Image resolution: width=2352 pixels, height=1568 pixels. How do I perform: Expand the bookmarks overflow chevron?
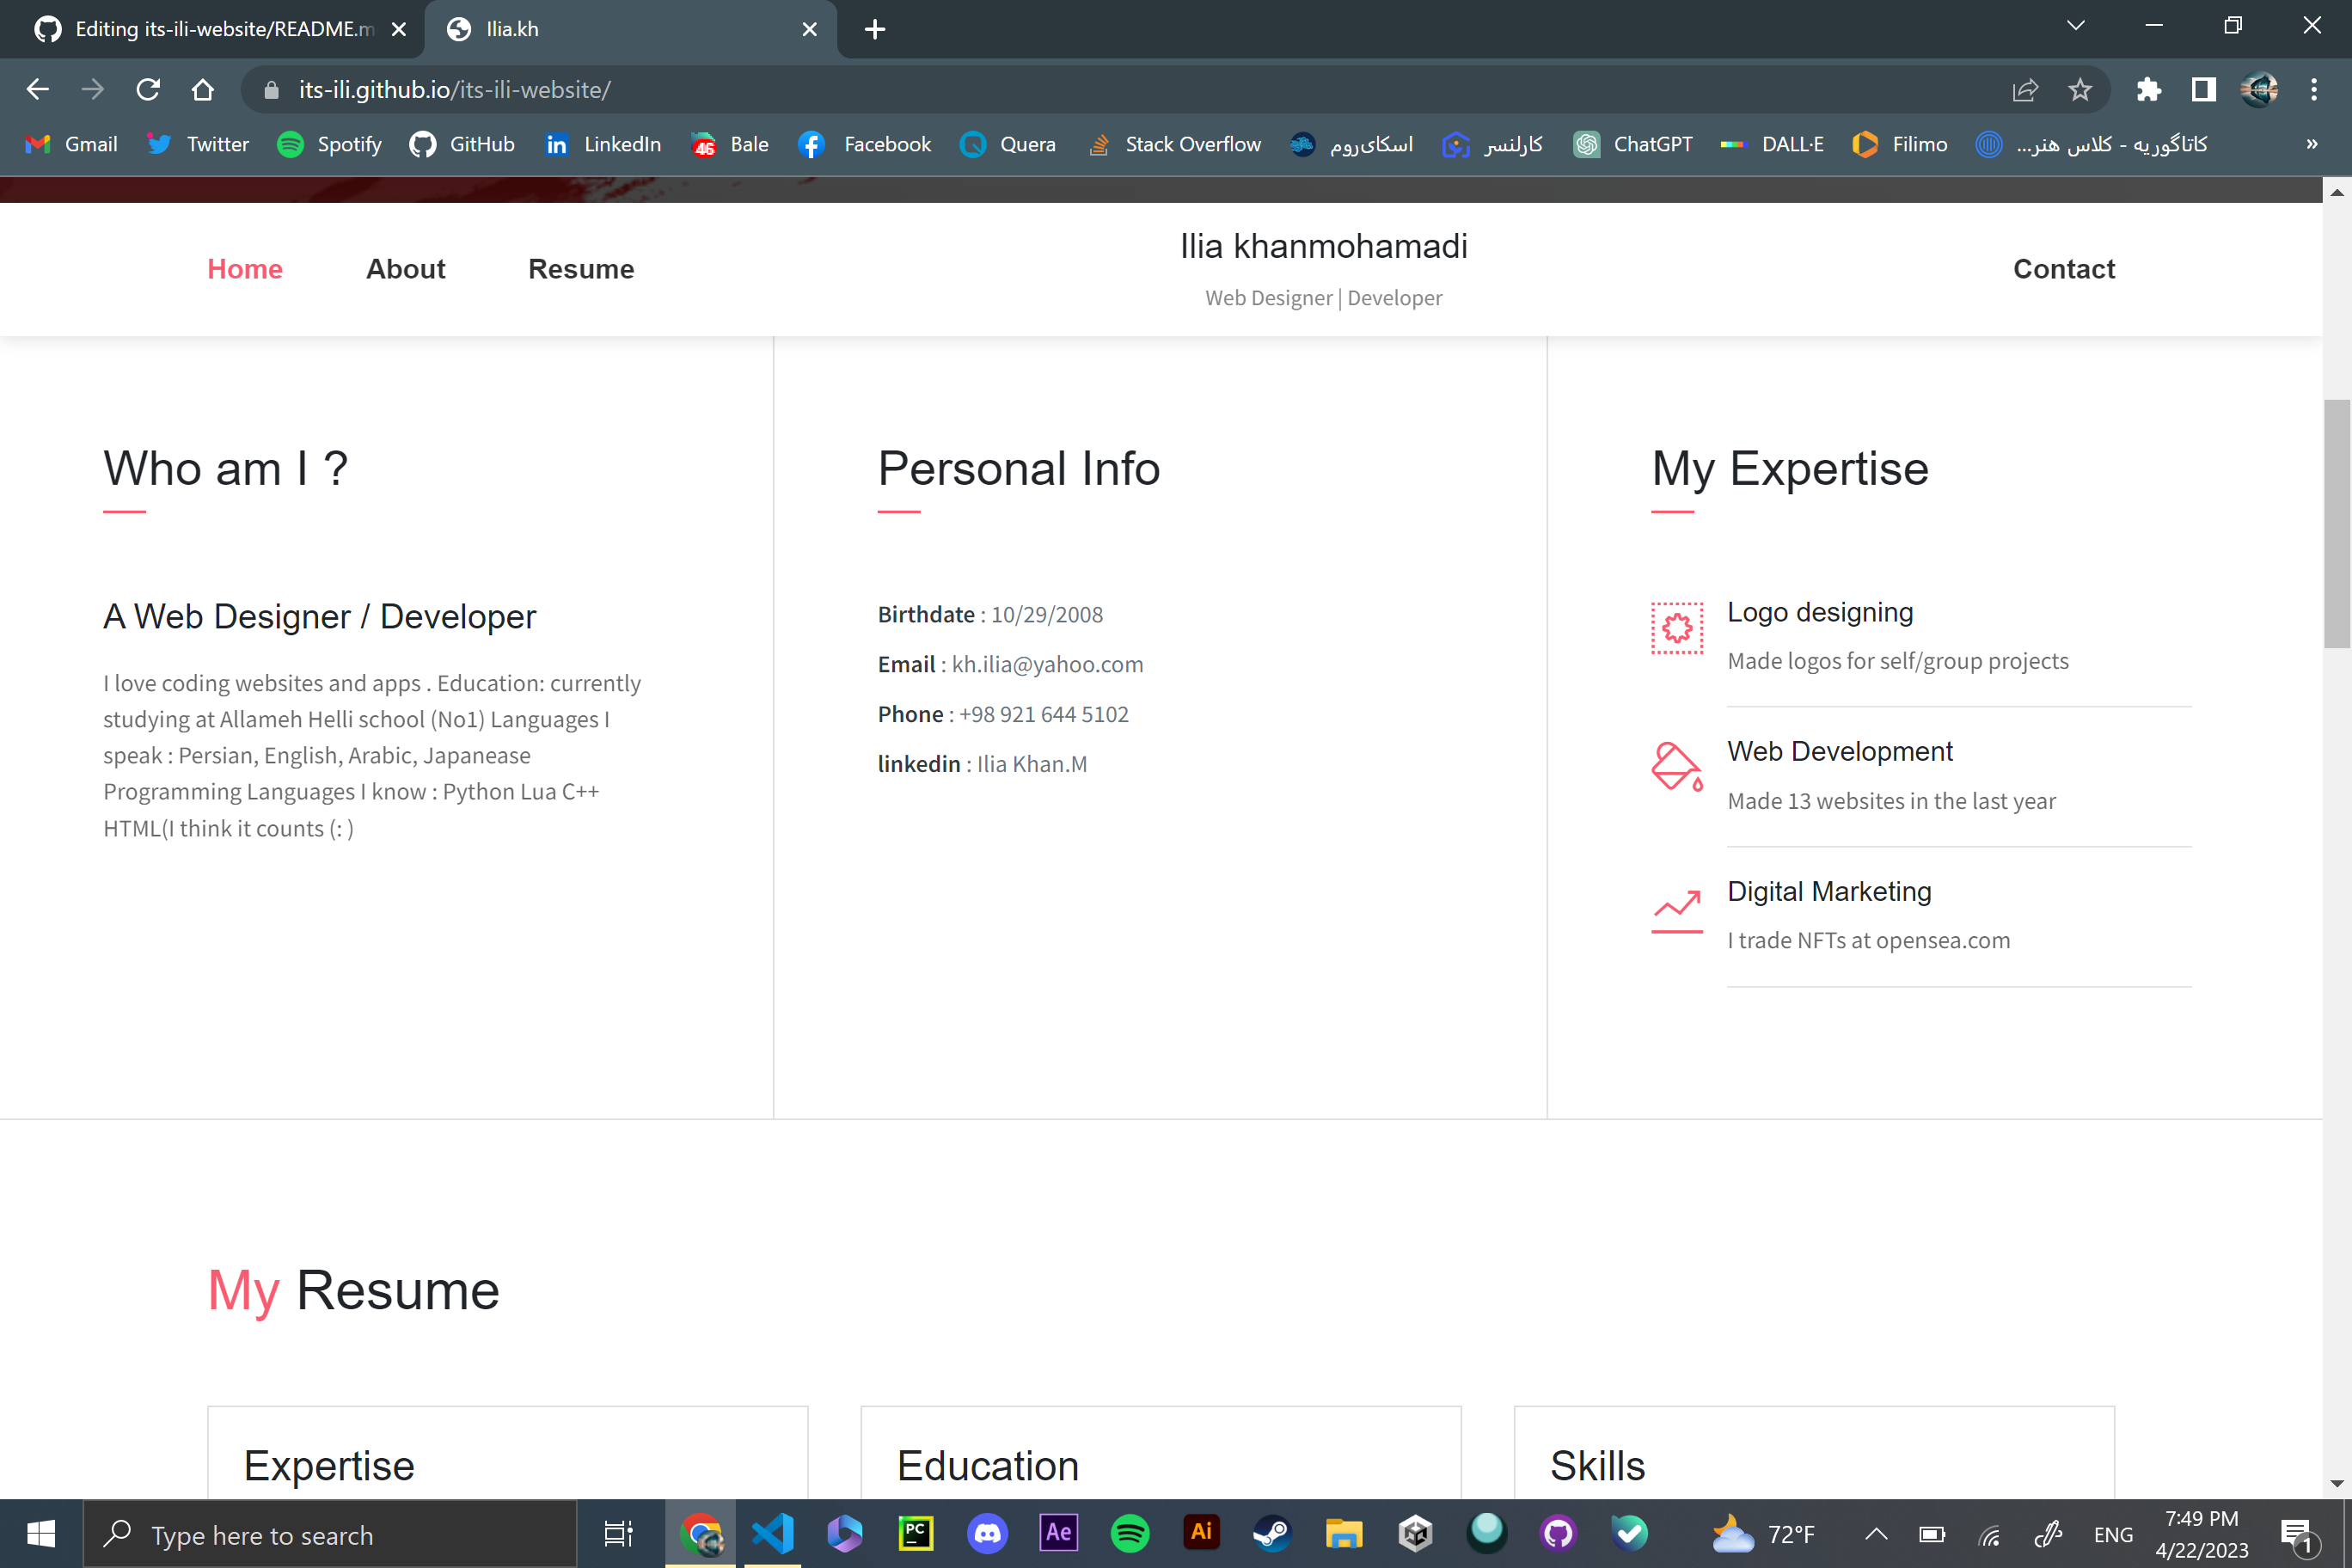pyautogui.click(x=2311, y=144)
